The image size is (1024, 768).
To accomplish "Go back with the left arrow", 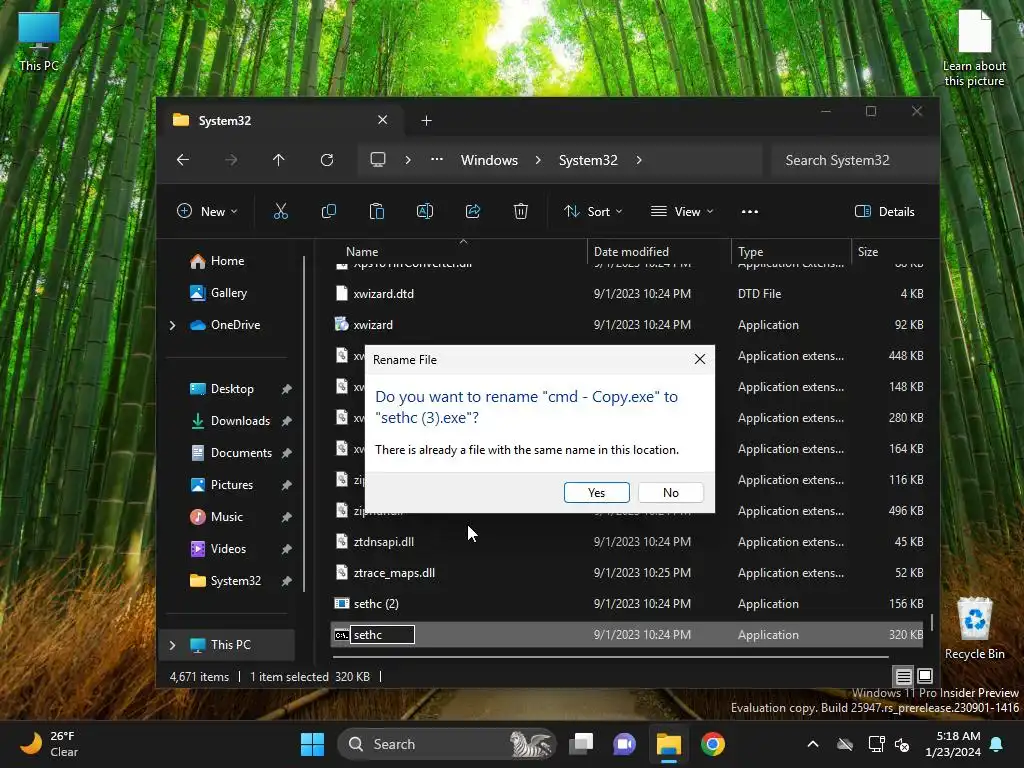I will (183, 160).
